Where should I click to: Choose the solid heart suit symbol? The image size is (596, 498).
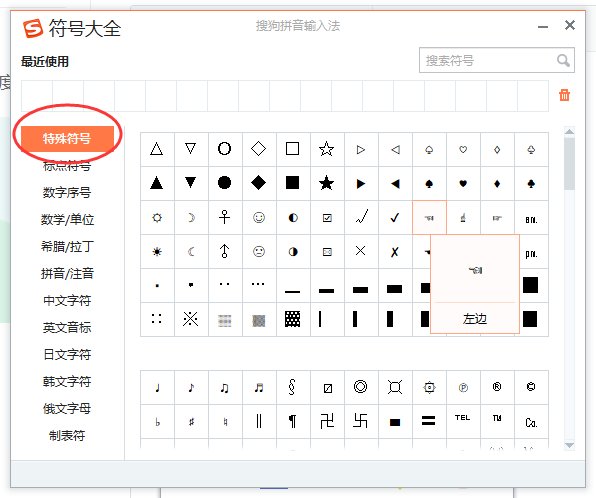coord(463,184)
